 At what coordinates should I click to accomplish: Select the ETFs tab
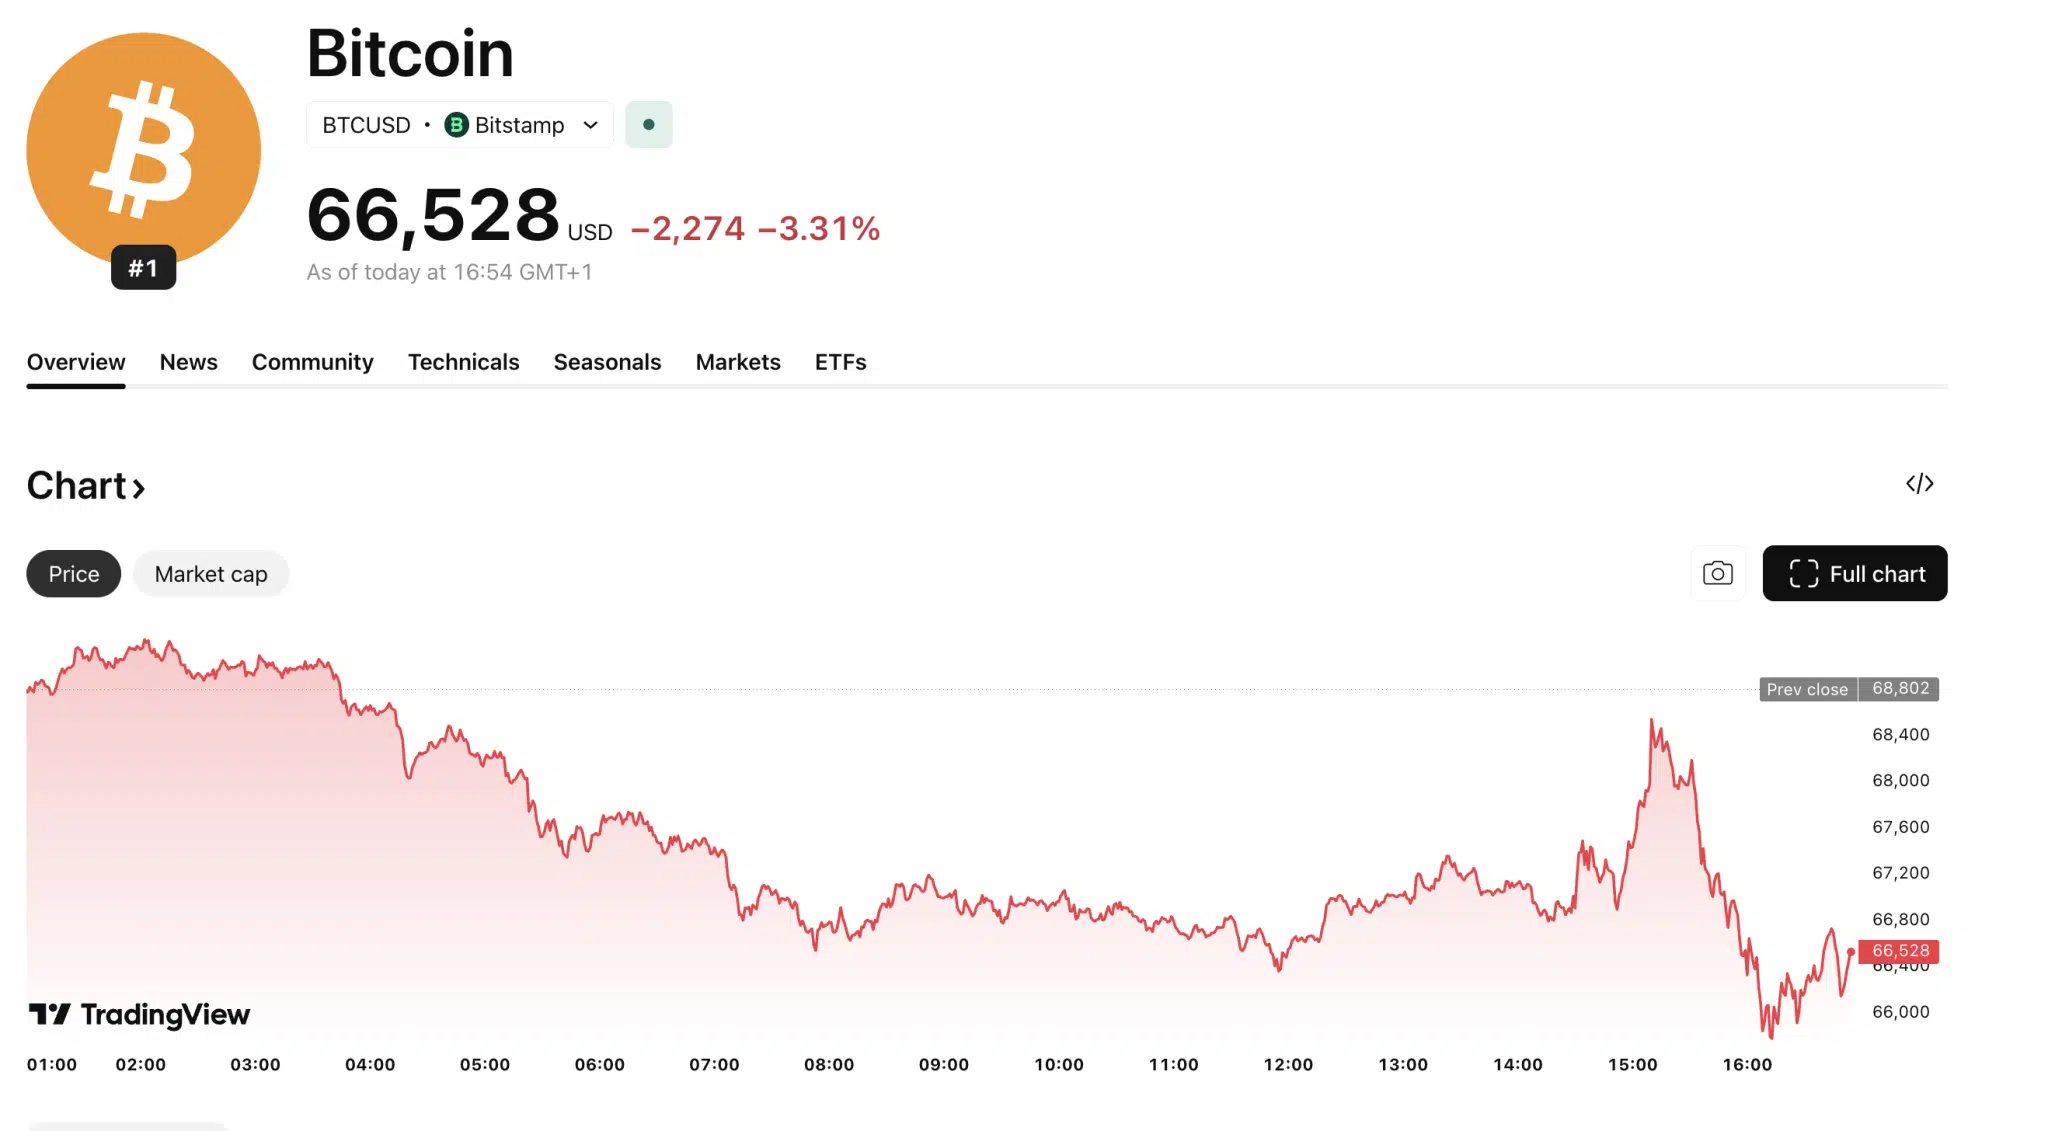tap(840, 362)
